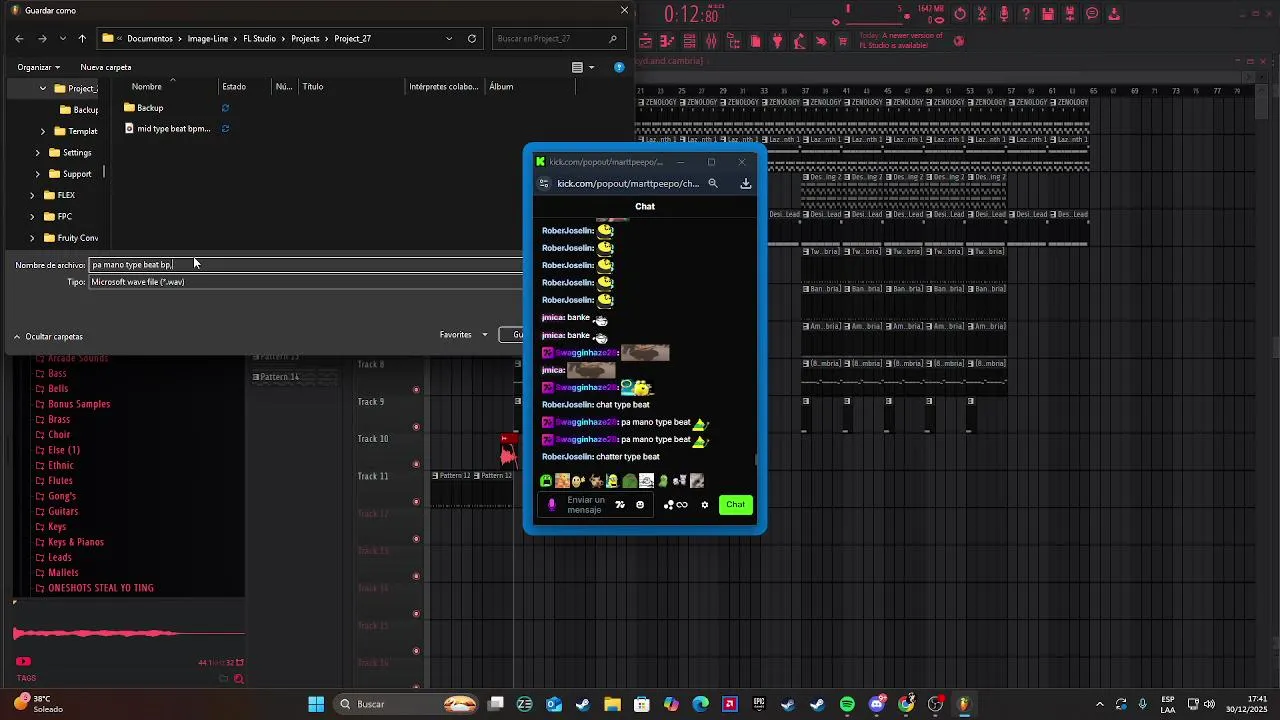The image size is (1280, 720).
Task: Click the purple microphone icon in chat box
Action: [551, 505]
